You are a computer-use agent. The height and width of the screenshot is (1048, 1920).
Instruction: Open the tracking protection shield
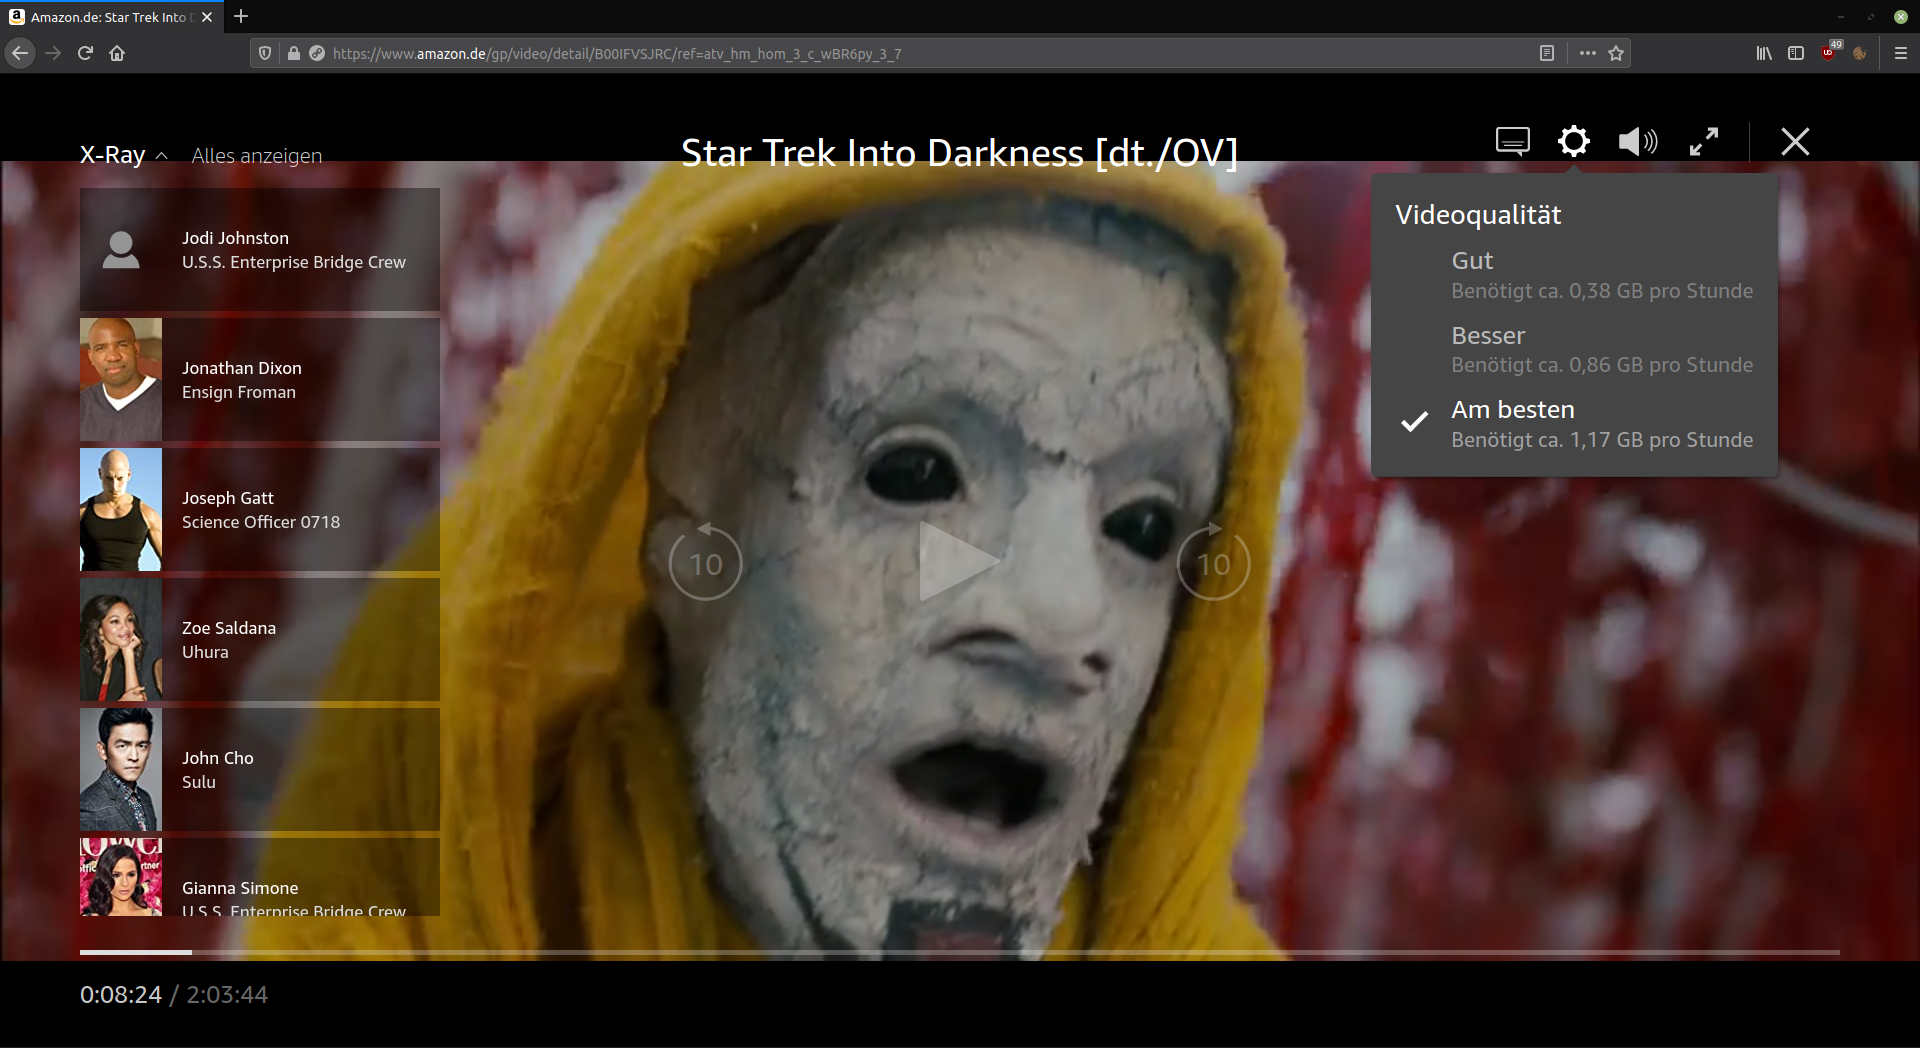[265, 53]
